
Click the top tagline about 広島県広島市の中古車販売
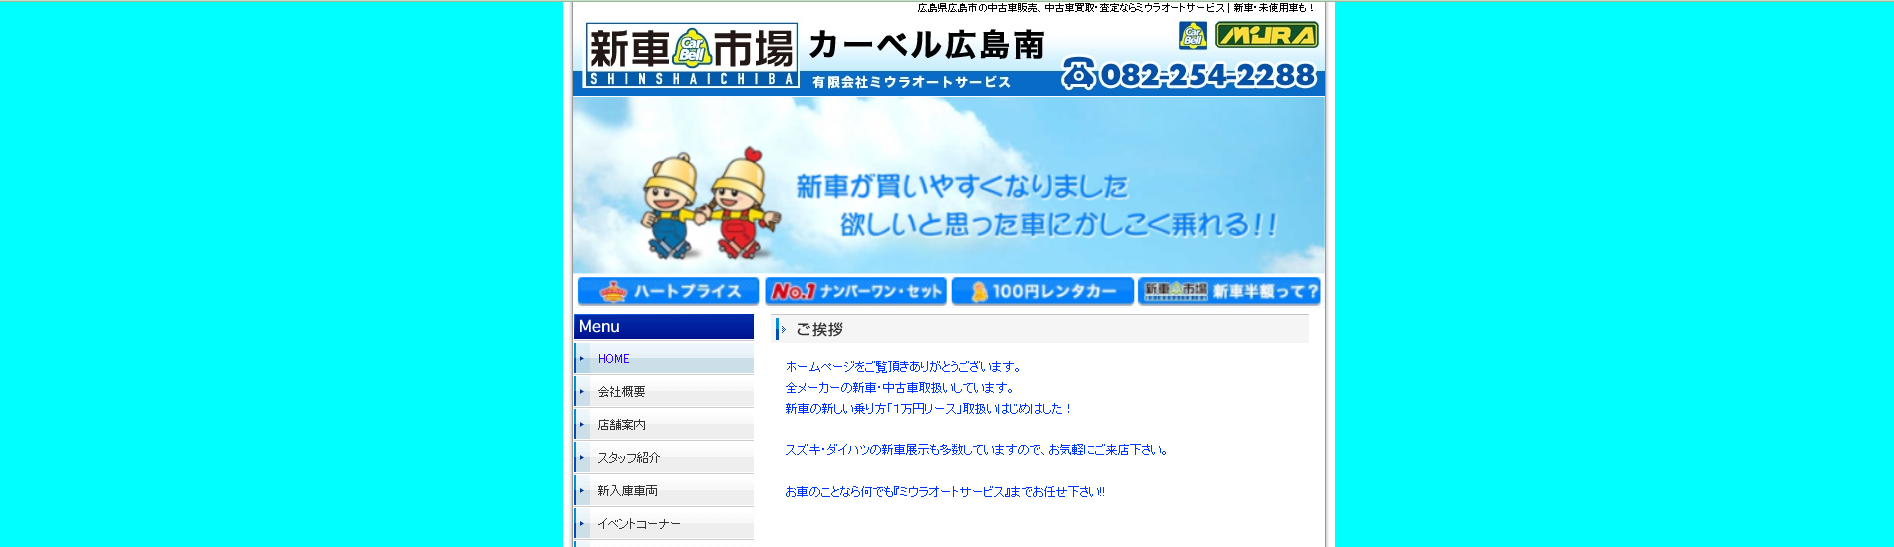1116,8
